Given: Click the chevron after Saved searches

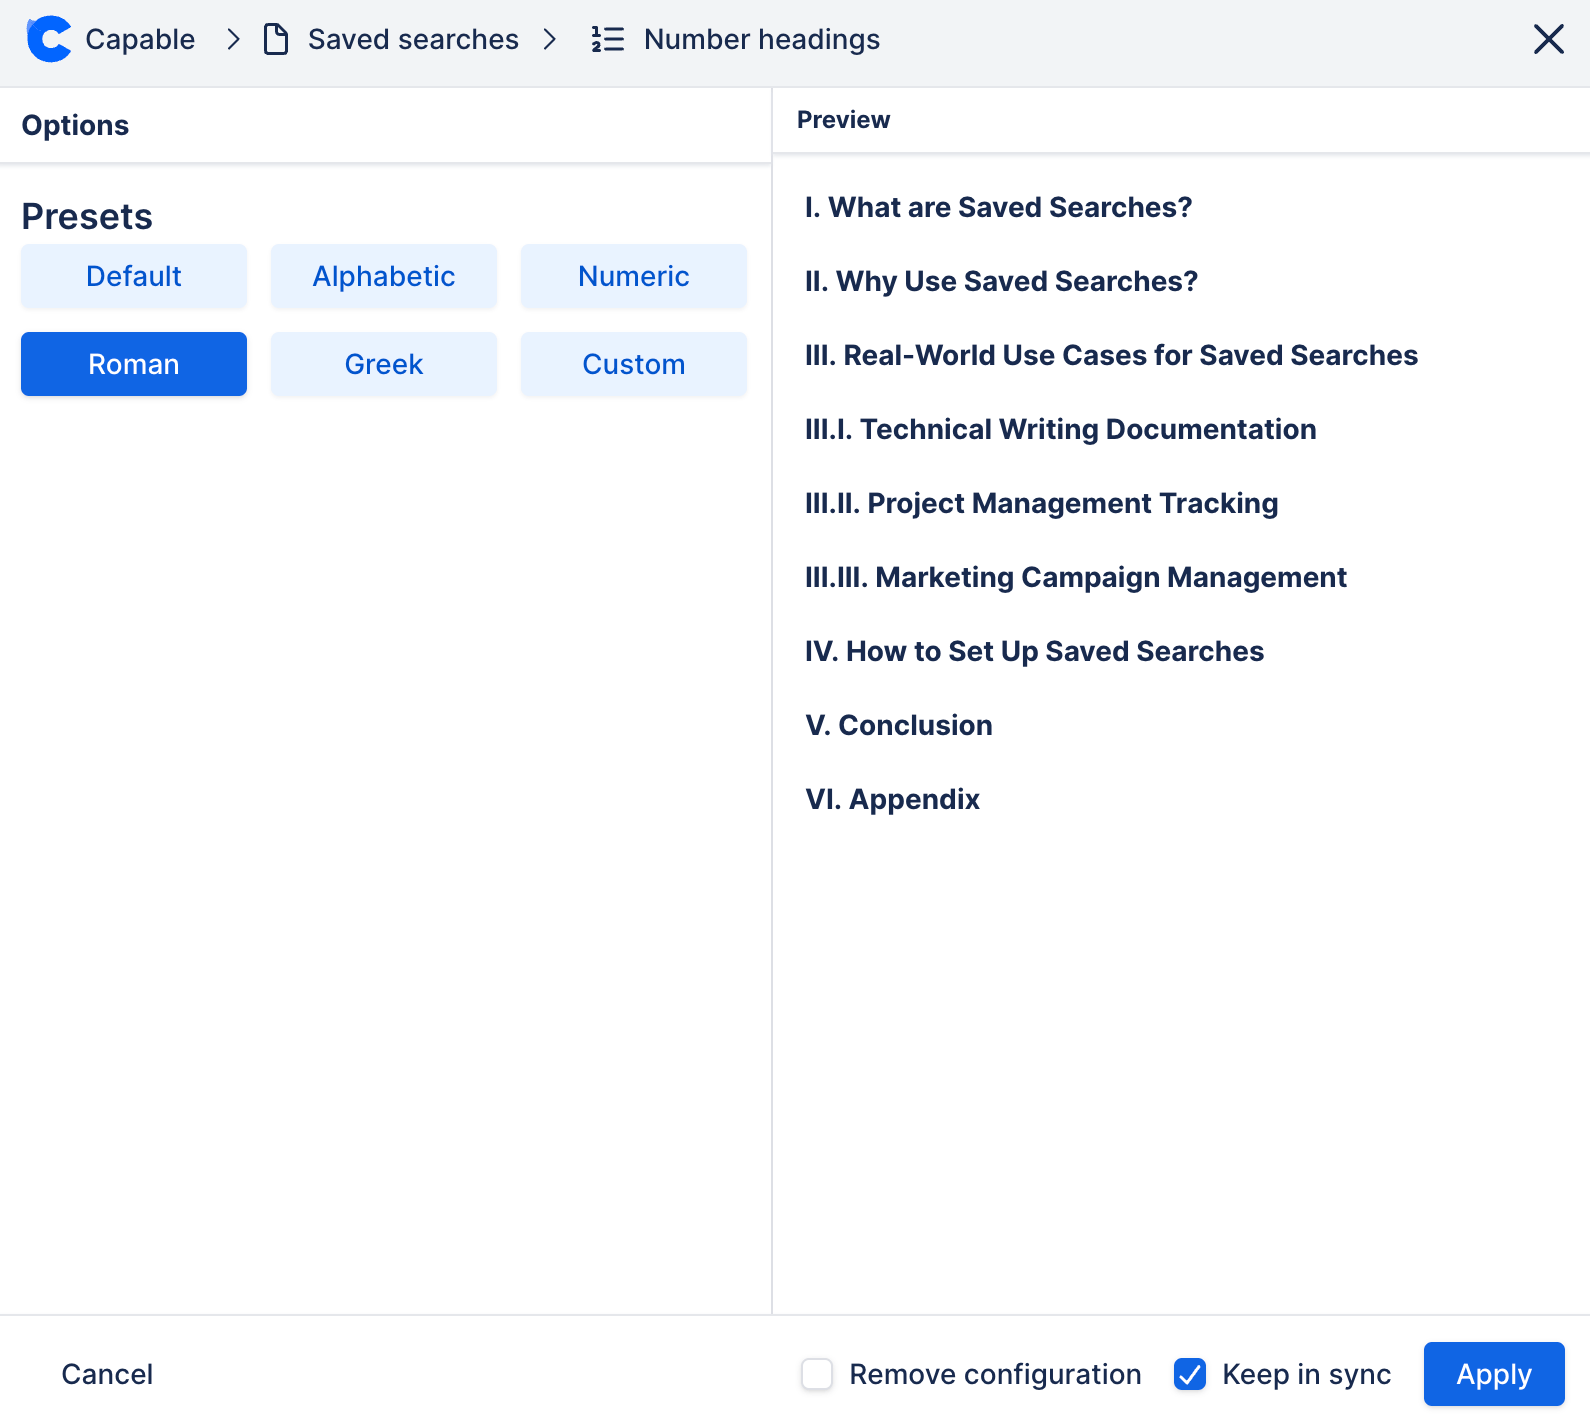Looking at the screenshot, I should coord(550,40).
